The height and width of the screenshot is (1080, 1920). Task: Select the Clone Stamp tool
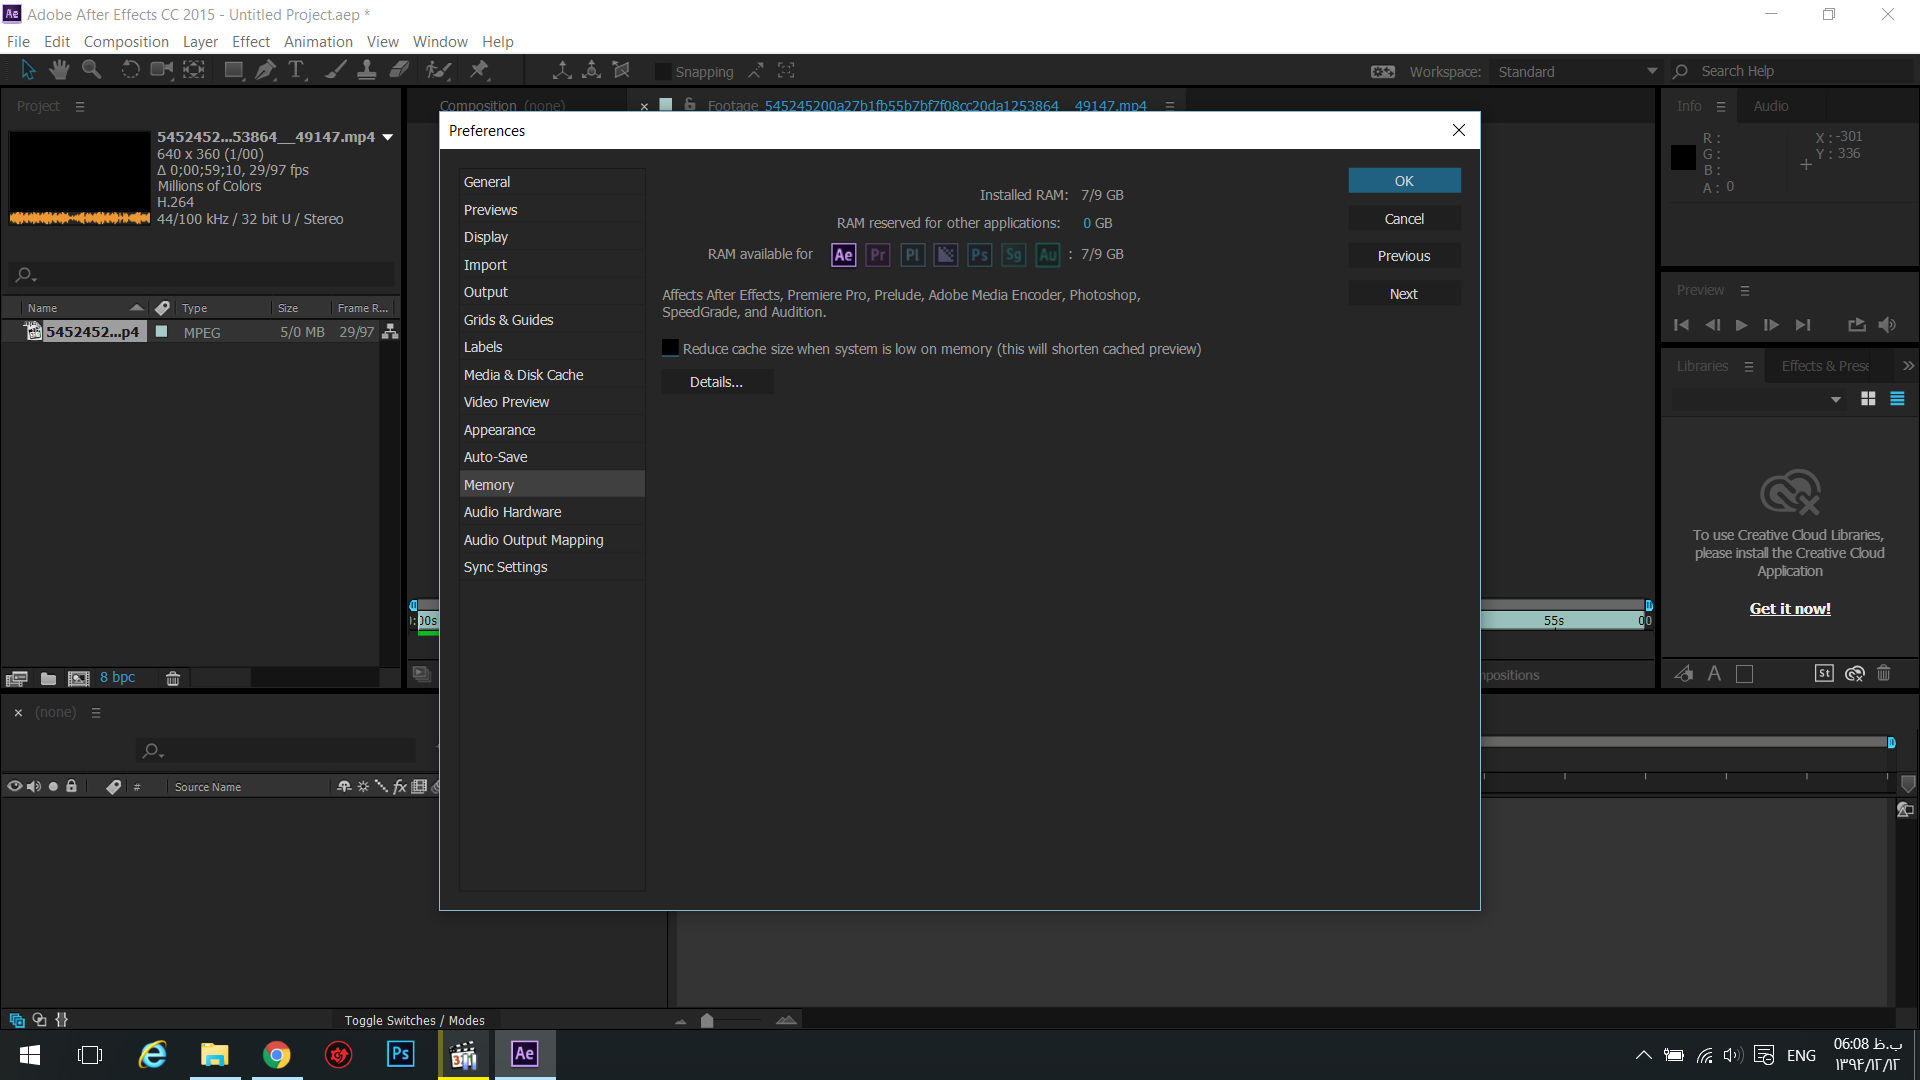pos(367,70)
